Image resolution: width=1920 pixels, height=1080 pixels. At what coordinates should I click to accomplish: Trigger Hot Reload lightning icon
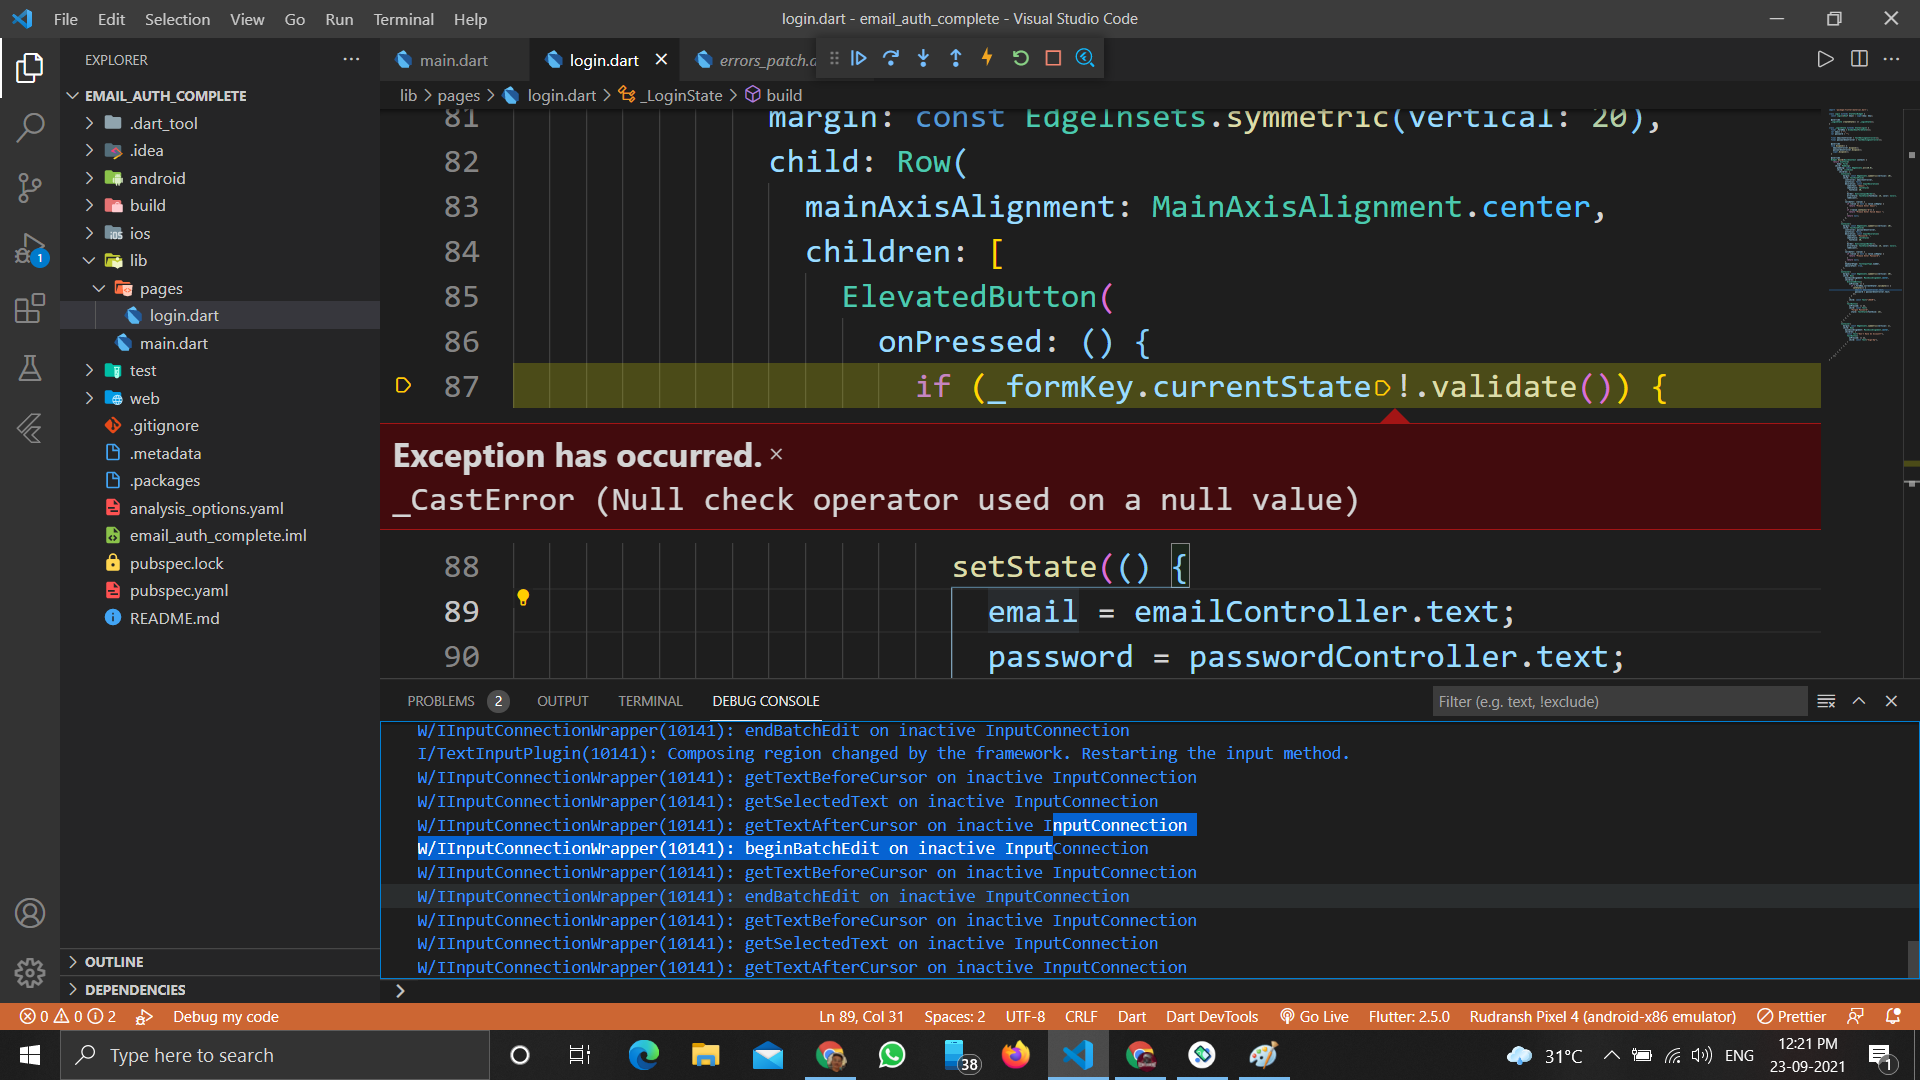tap(987, 58)
